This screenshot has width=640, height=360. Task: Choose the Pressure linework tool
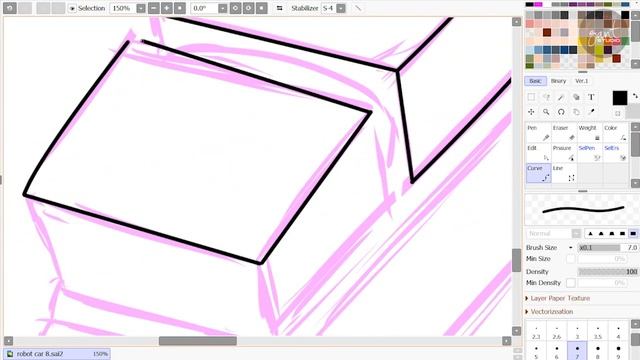point(564,153)
